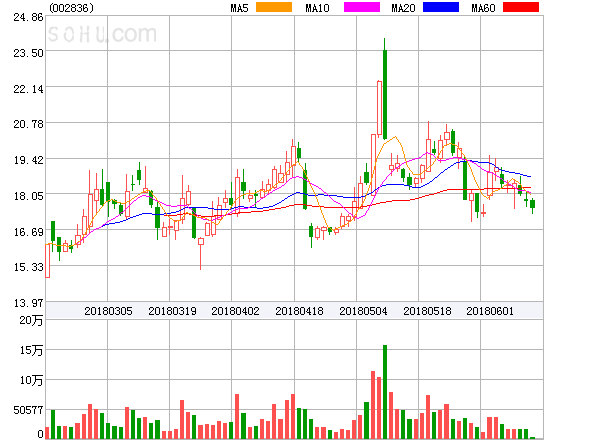Click the 24.86 price axis label

[28, 17]
